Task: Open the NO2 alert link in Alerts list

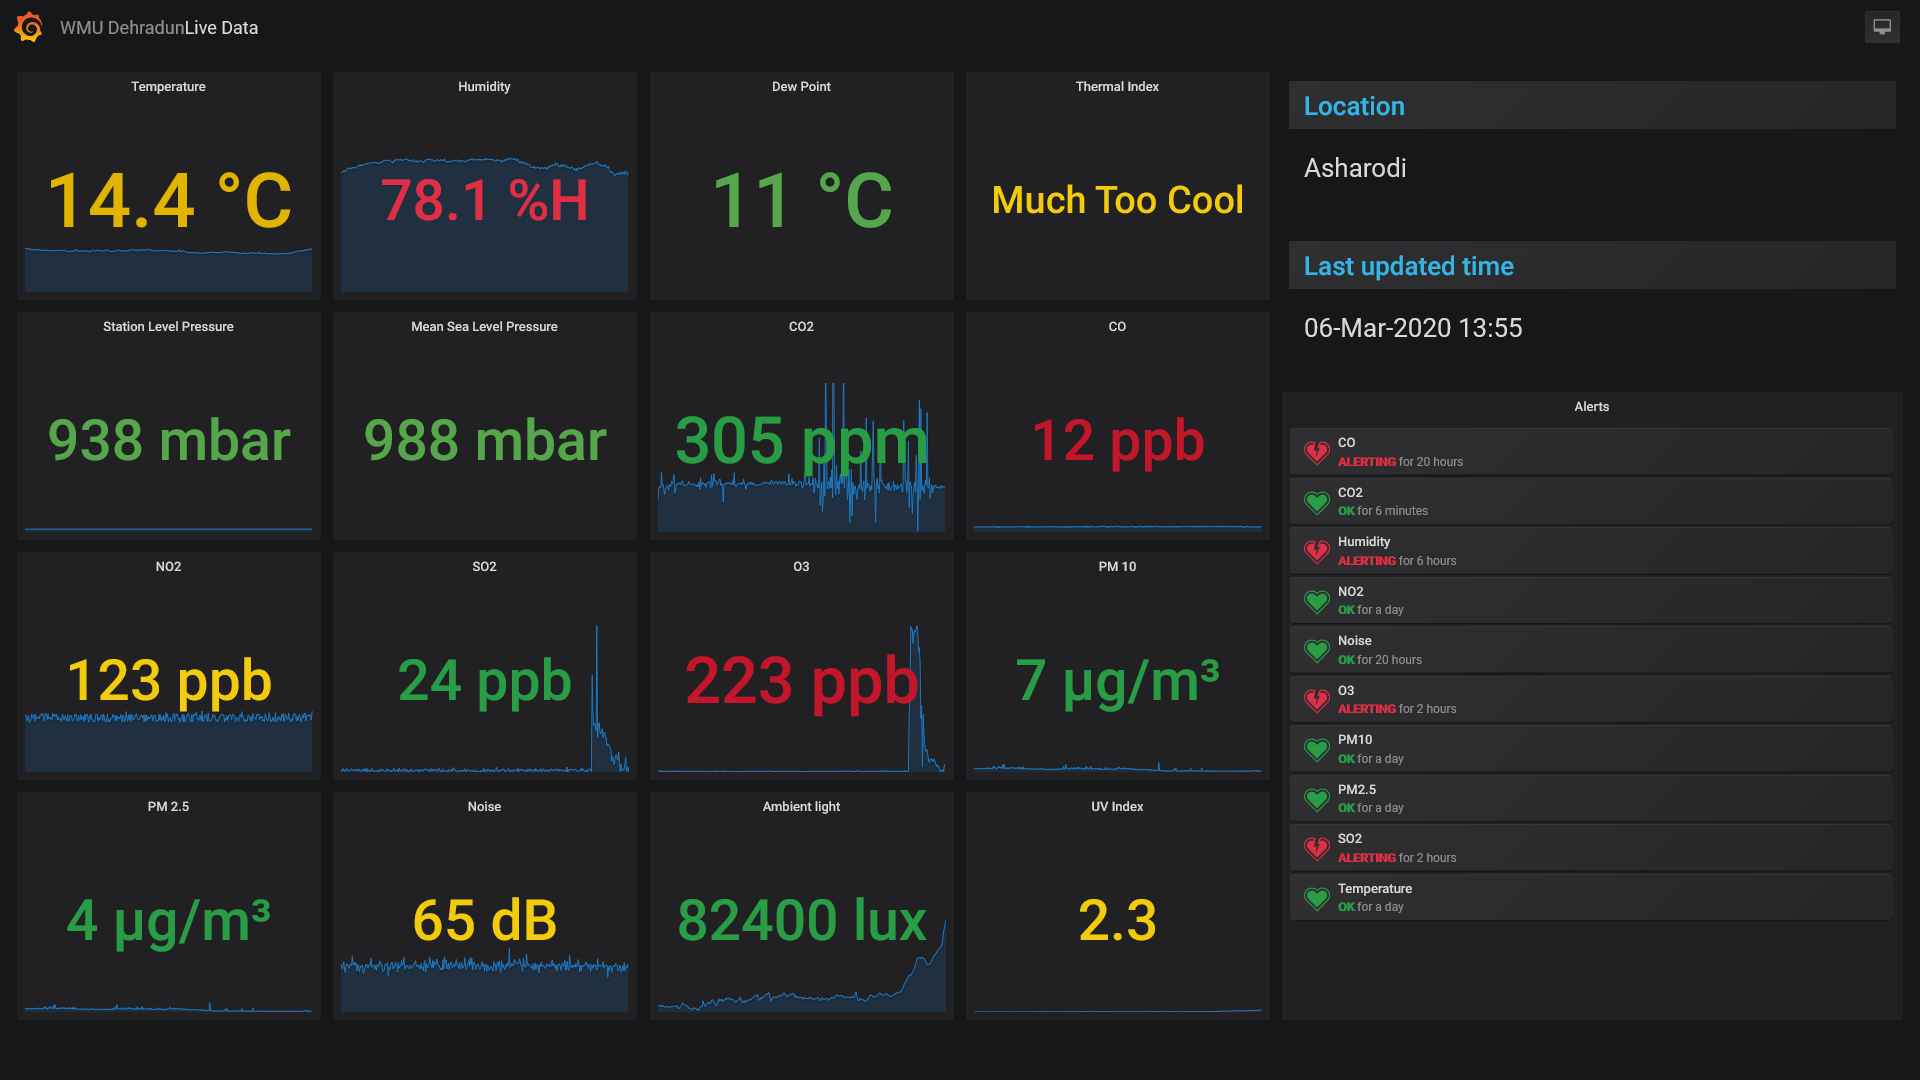Action: tap(1350, 592)
